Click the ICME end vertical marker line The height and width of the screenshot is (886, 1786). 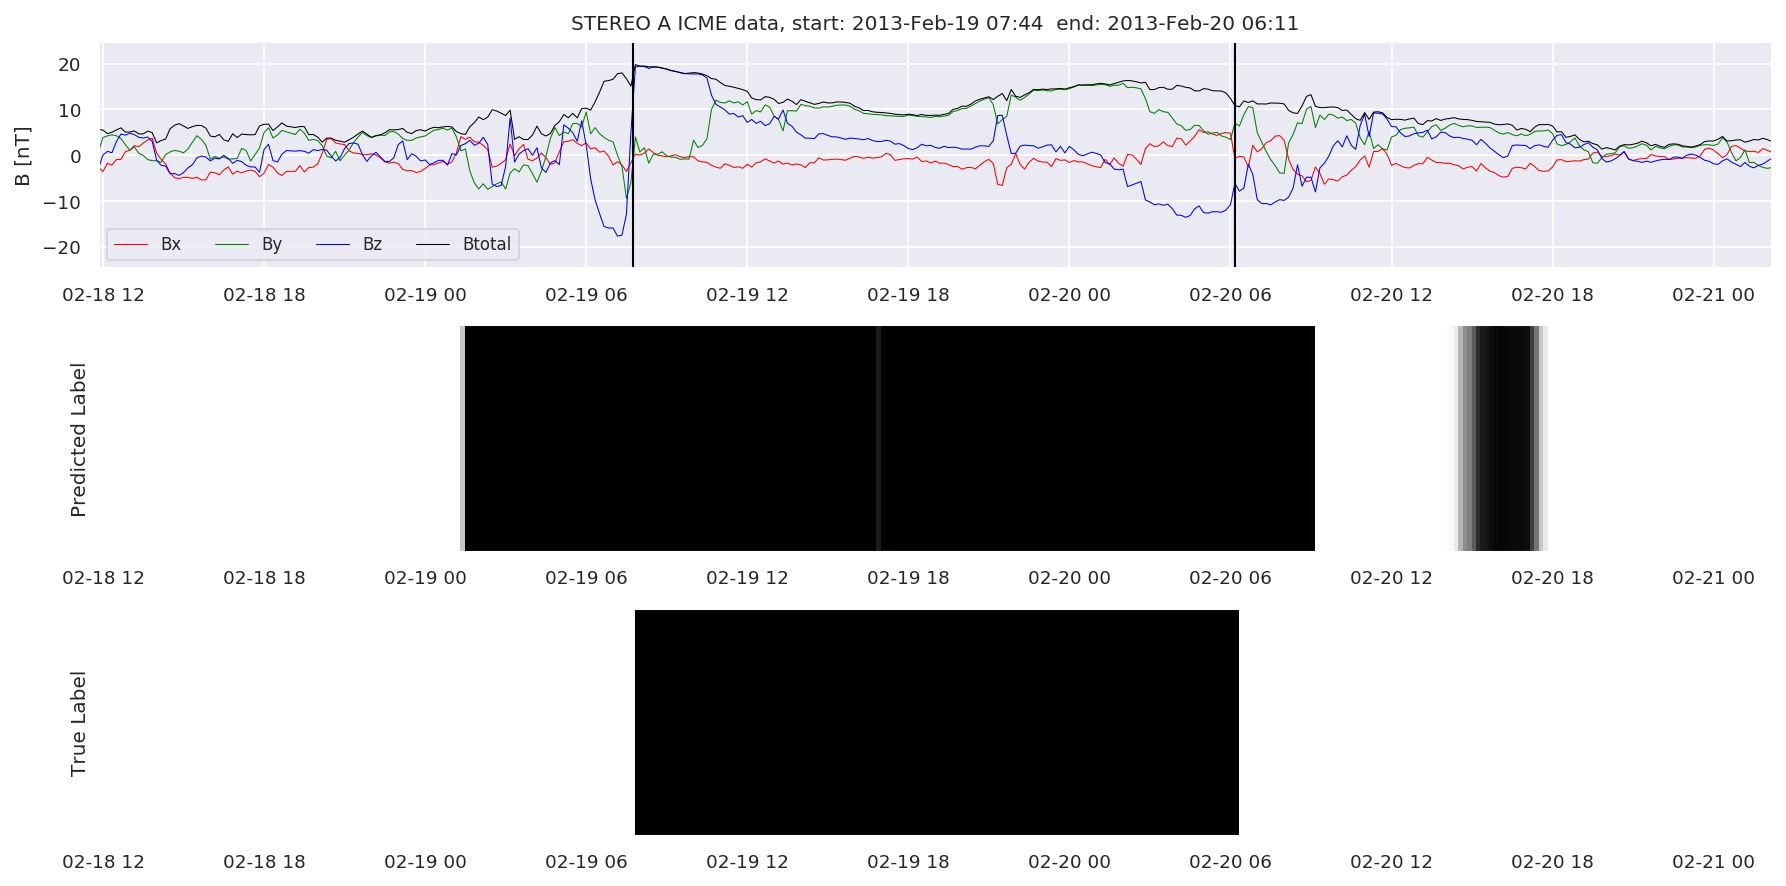click(1235, 155)
